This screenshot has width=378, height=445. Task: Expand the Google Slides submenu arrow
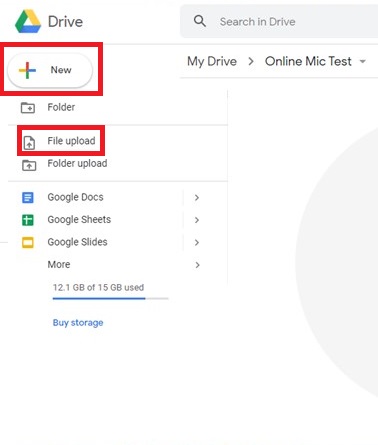tap(197, 242)
